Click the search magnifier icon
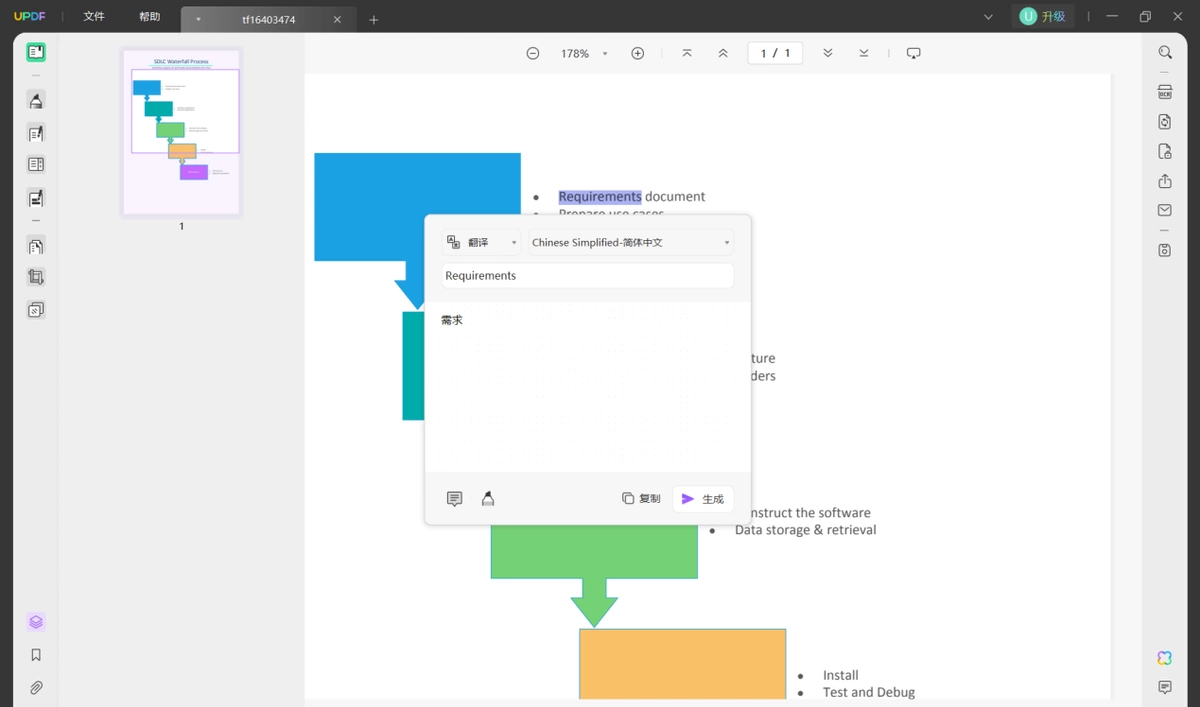The height and width of the screenshot is (707, 1200). [1165, 53]
